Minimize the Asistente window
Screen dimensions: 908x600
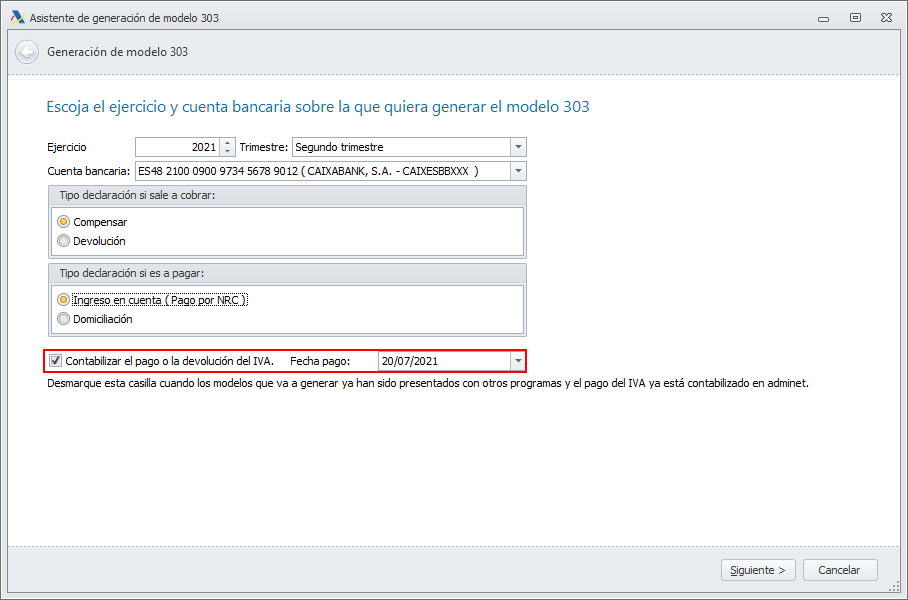[823, 19]
